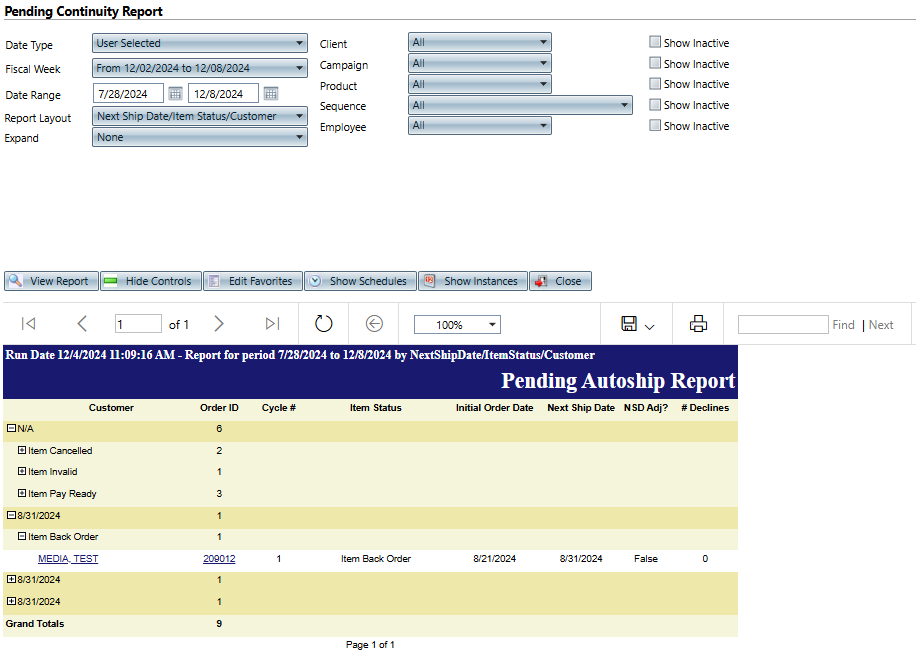The image size is (916, 653).
Task: Click the current page number field
Action: click(138, 324)
